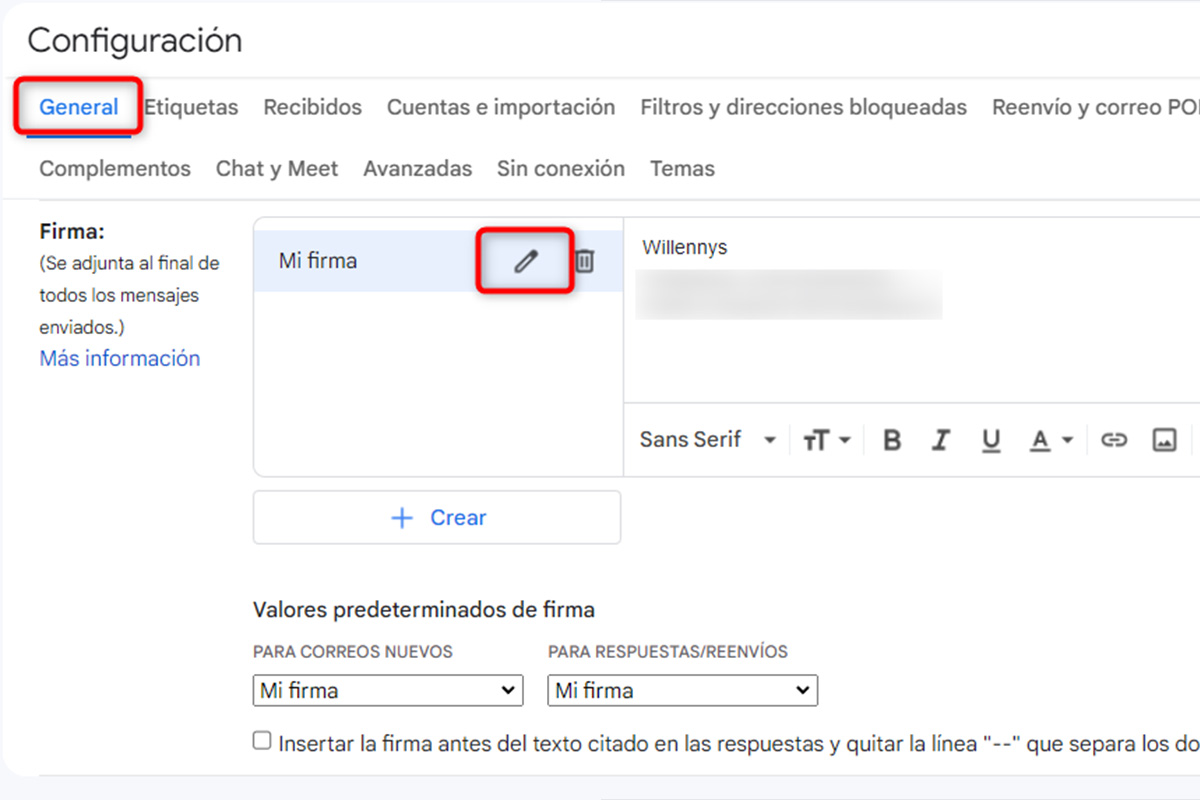Create a new signature with Crear
The image size is (1200, 800).
[x=437, y=517]
